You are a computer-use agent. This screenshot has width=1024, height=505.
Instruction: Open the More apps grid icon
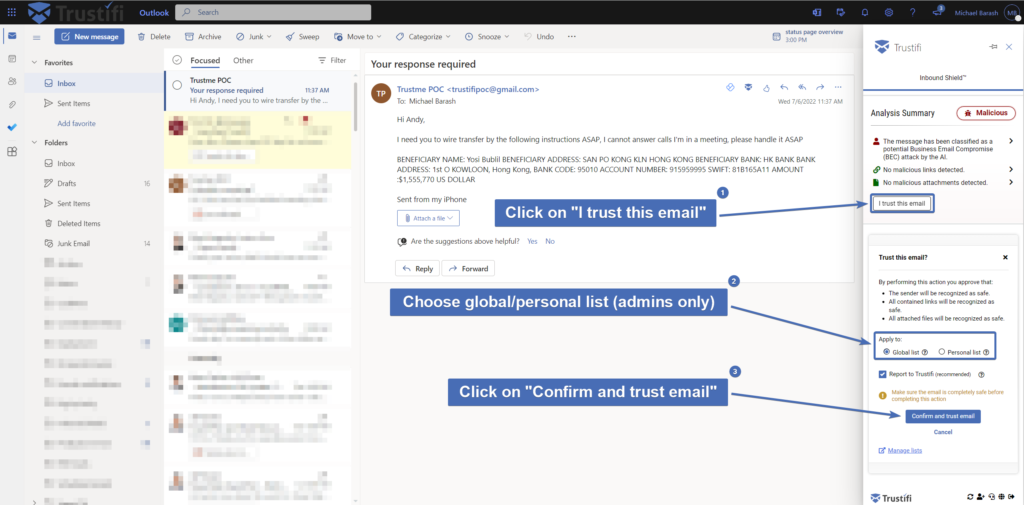click(x=12, y=152)
